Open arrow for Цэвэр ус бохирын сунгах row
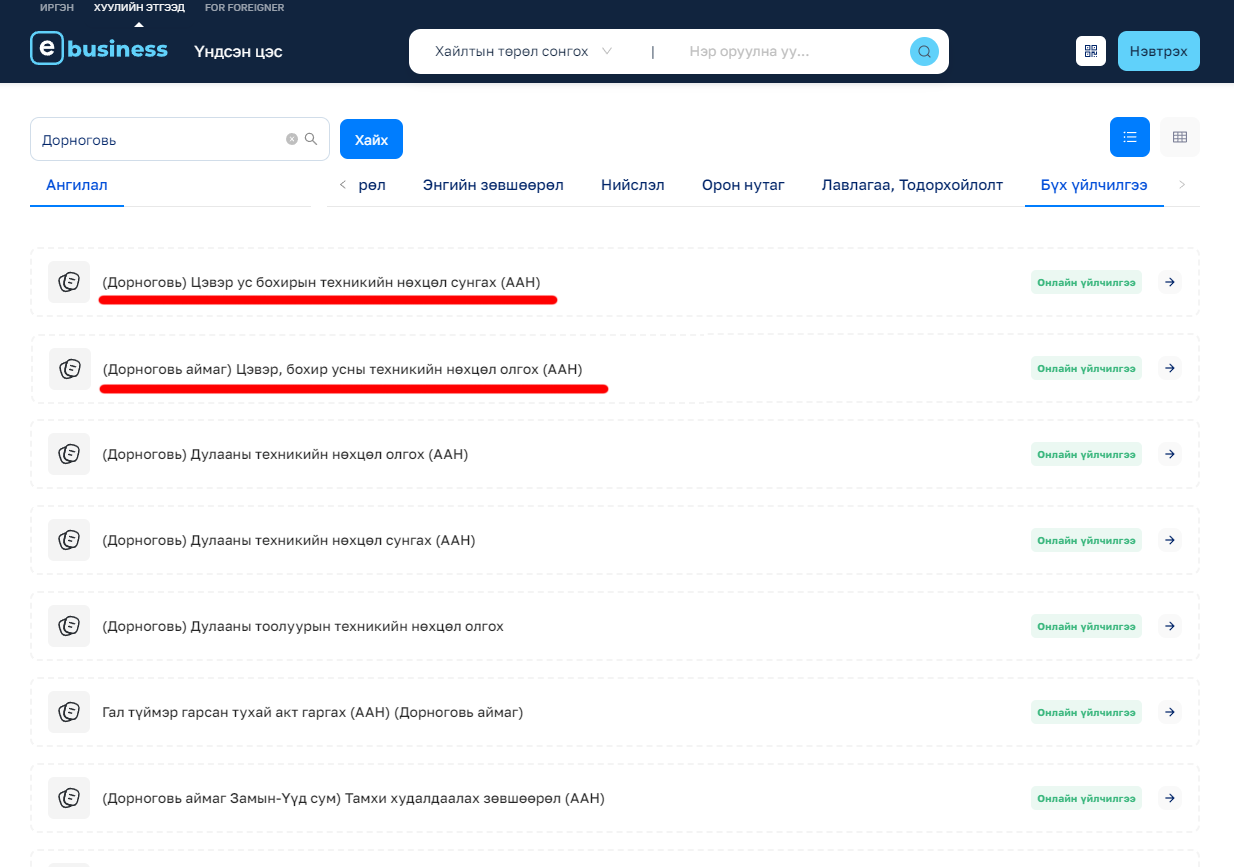Image resolution: width=1234 pixels, height=867 pixels. 1170,282
